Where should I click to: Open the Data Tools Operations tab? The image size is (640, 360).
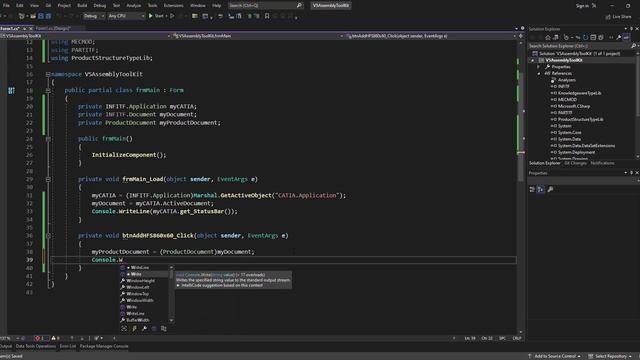(36, 347)
